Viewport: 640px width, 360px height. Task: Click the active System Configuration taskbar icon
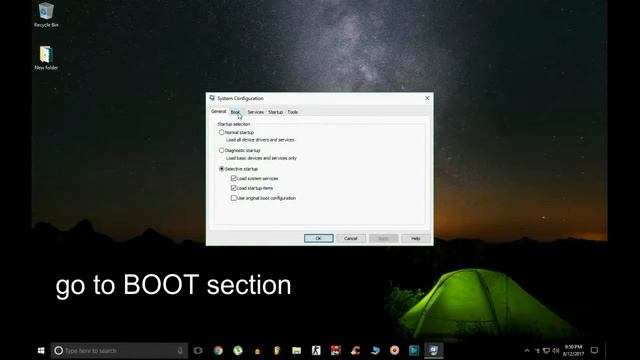click(x=433, y=351)
